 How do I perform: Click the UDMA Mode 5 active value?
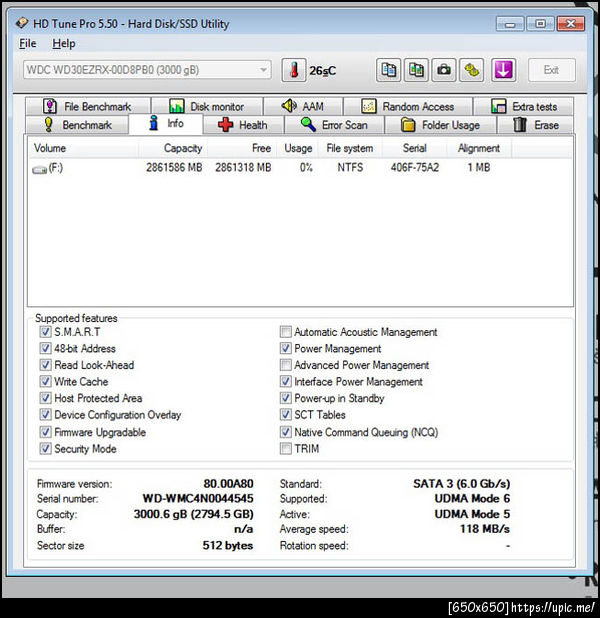pyautogui.click(x=472, y=514)
